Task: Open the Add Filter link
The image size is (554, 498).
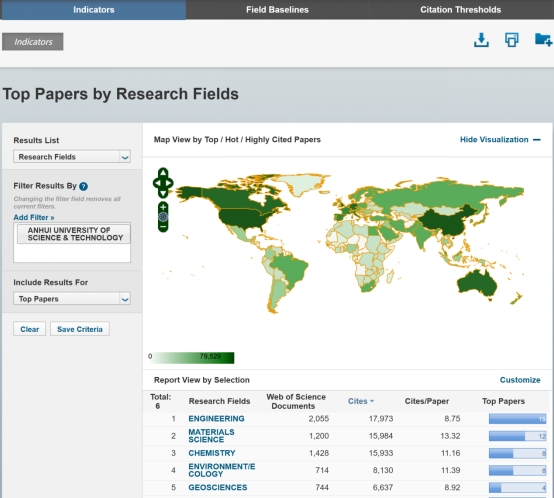Action: [x=34, y=217]
